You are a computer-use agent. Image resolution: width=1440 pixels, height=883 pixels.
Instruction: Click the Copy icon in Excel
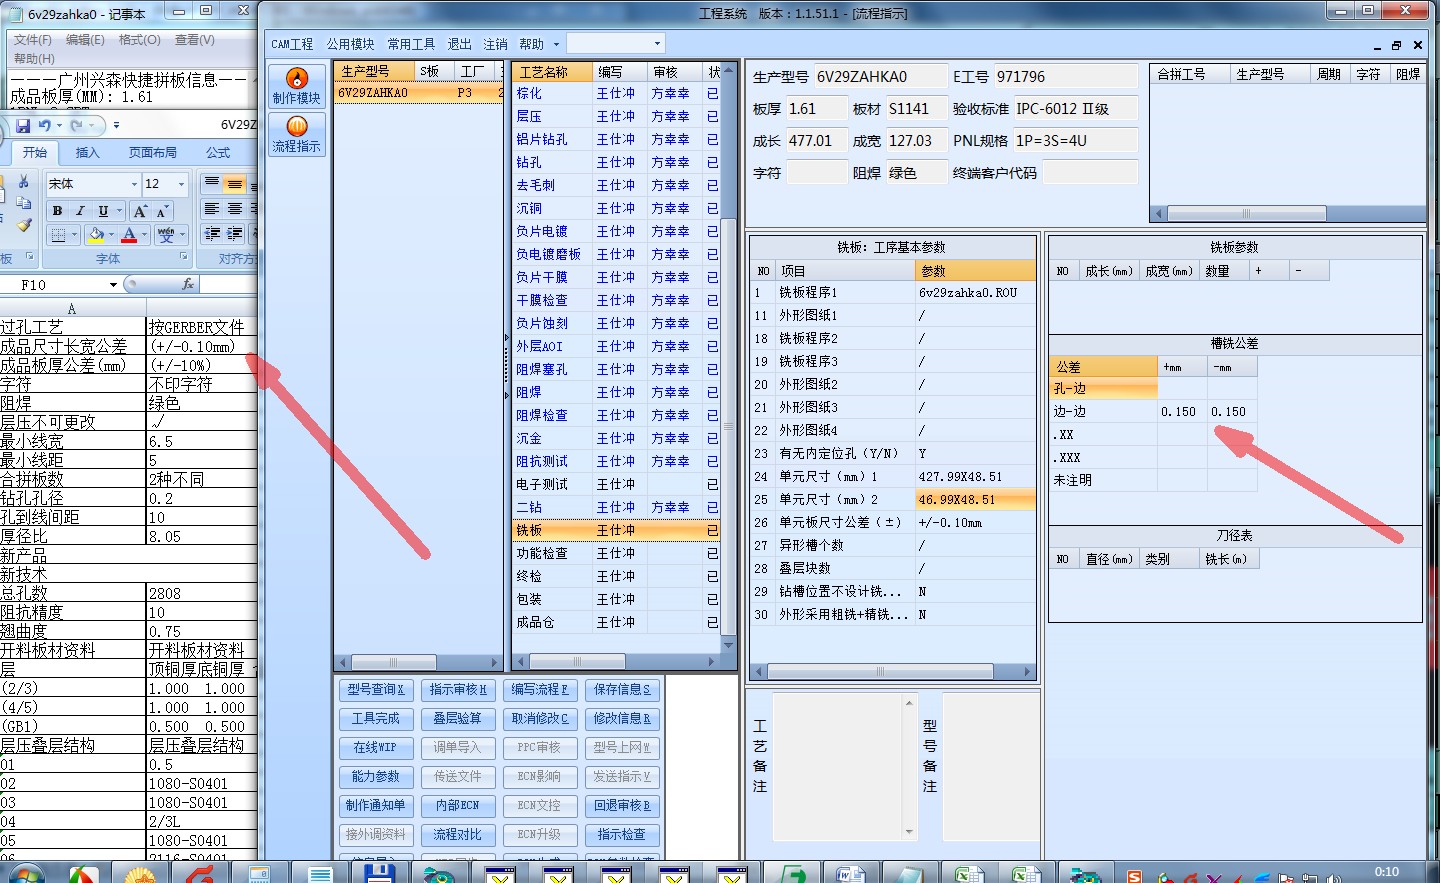(24, 203)
